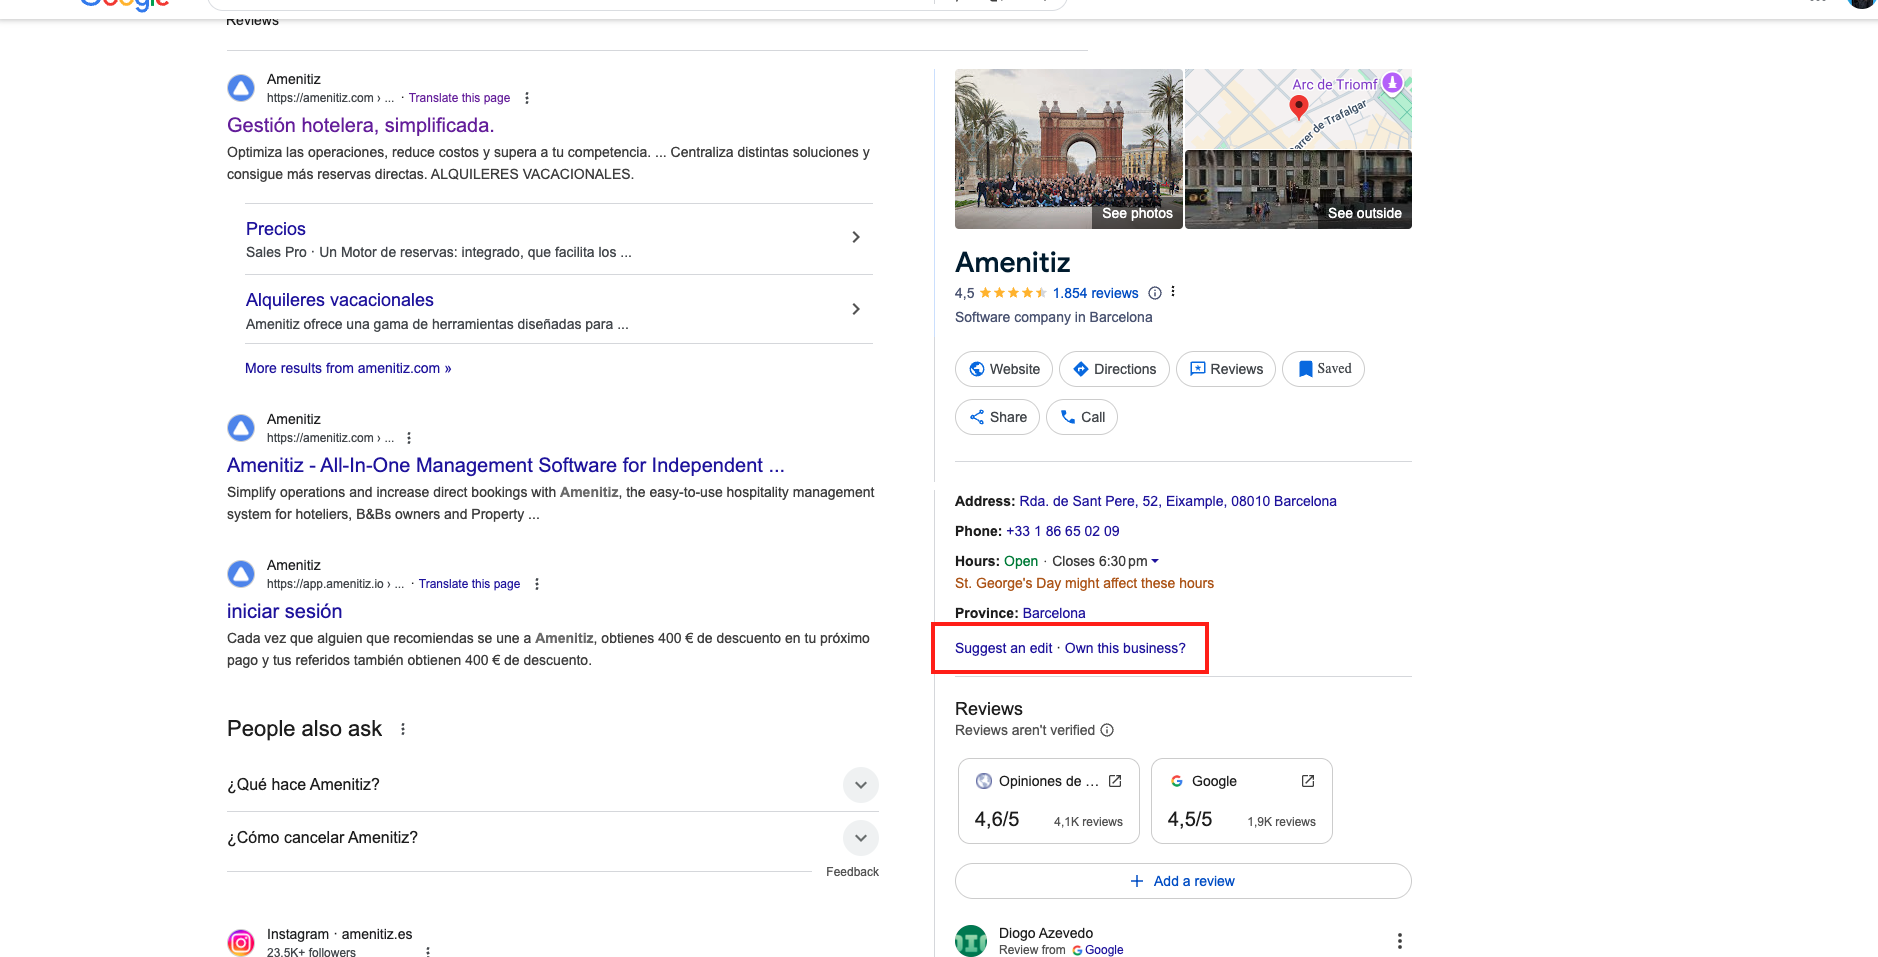Screen dimensions: 1878x957
Task: Click the Instagram logo icon
Action: pos(241,942)
